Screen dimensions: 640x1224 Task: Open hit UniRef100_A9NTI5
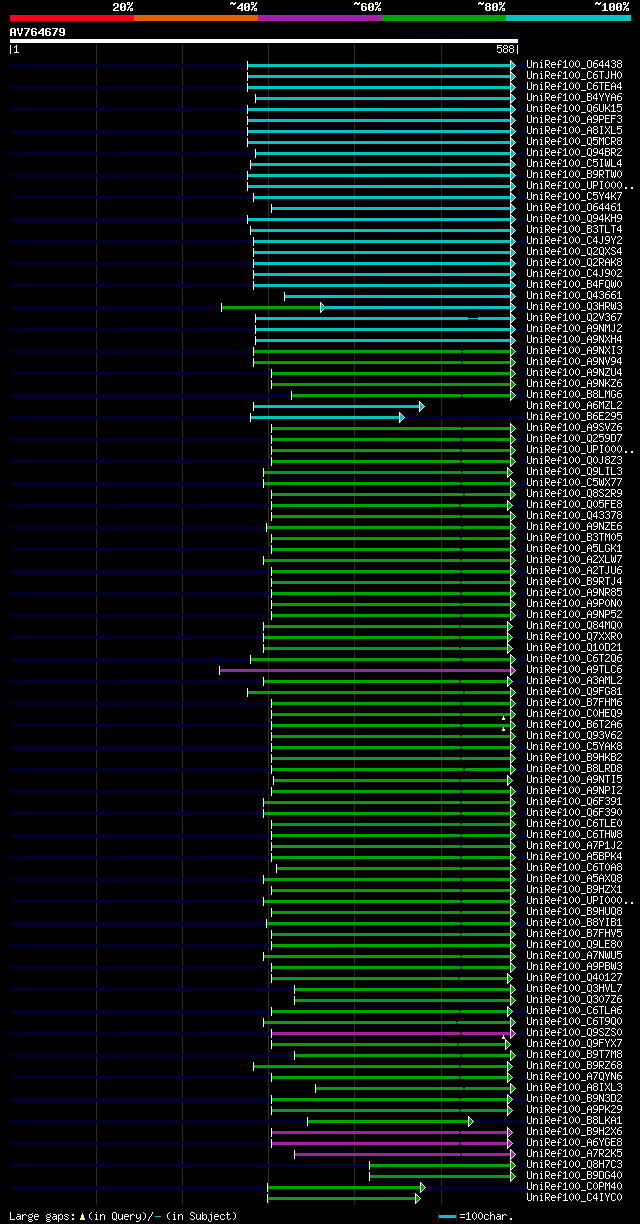coord(575,779)
